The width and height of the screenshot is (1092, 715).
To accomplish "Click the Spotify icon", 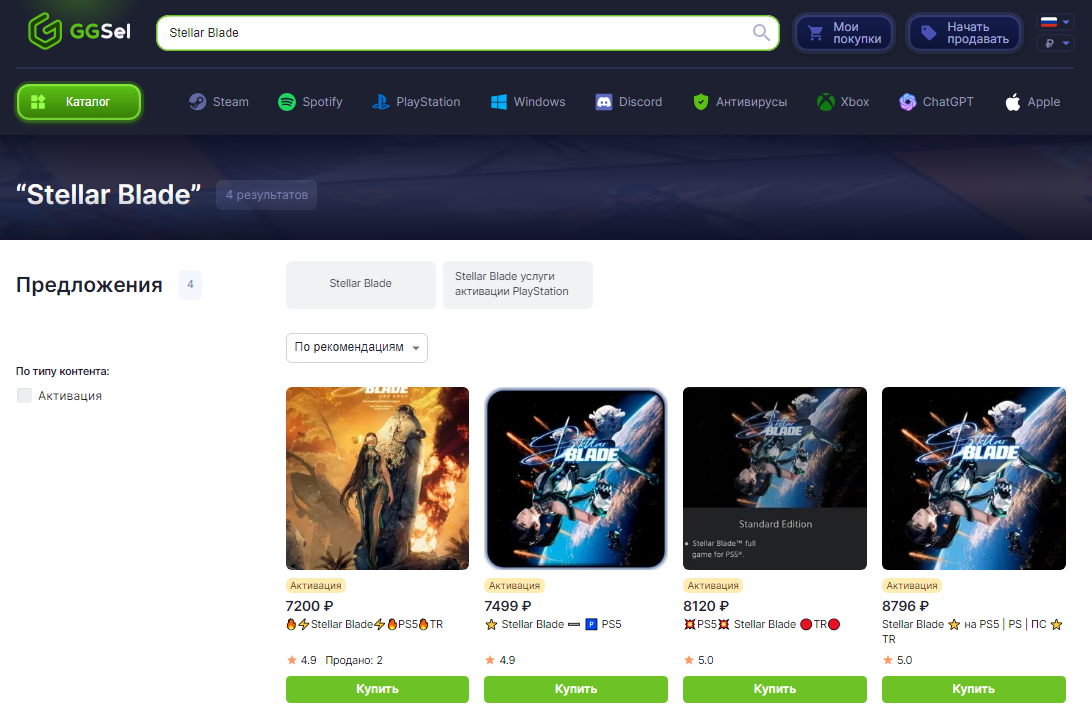I will (x=287, y=102).
